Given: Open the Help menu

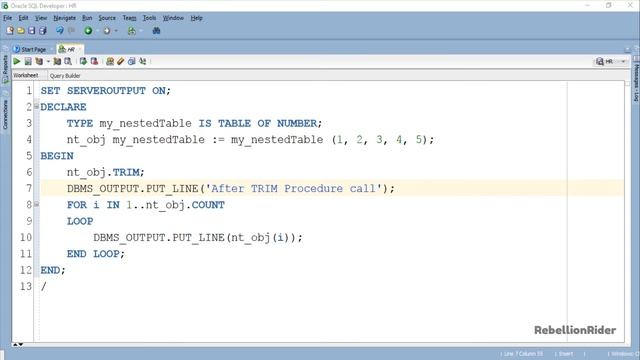Looking at the screenshot, I should tap(196, 18).
